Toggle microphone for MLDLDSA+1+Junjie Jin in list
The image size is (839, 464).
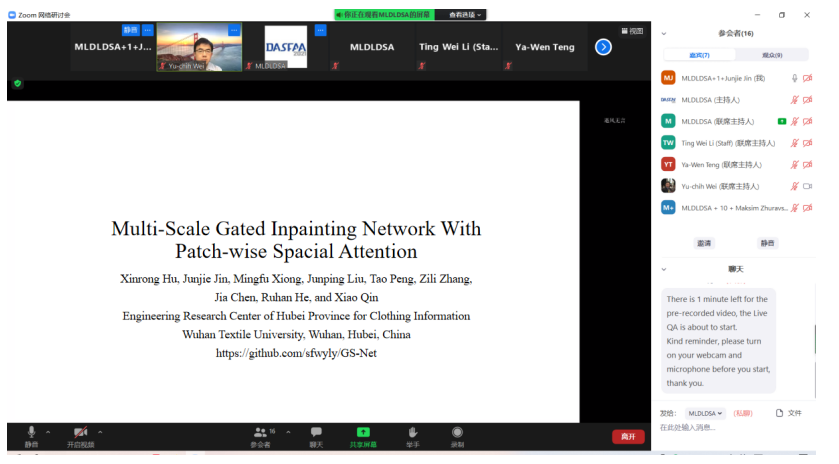[794, 78]
